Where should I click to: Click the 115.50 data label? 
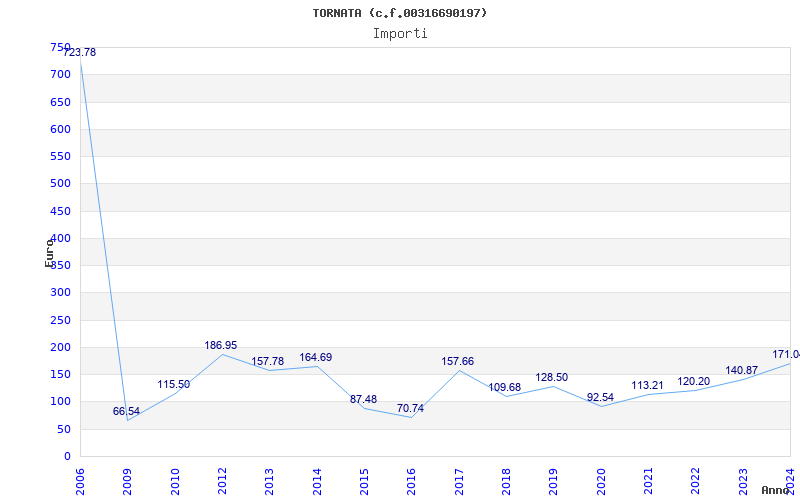(173, 385)
